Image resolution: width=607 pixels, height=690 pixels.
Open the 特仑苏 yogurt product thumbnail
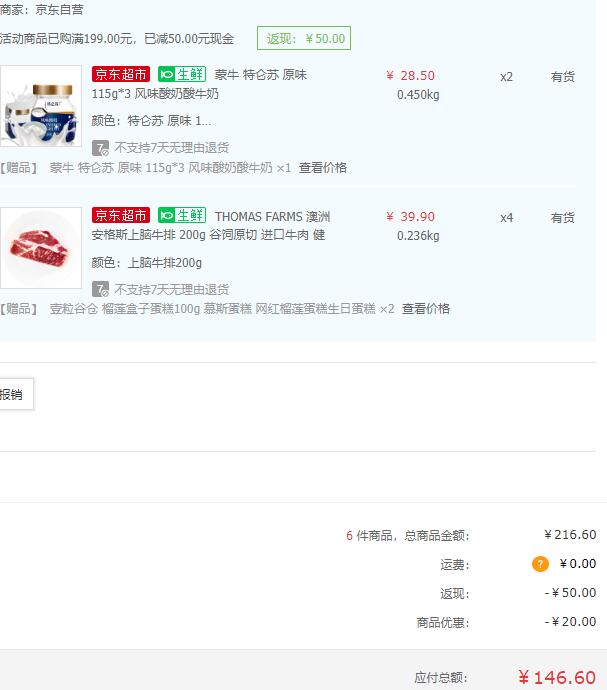pyautogui.click(x=41, y=106)
